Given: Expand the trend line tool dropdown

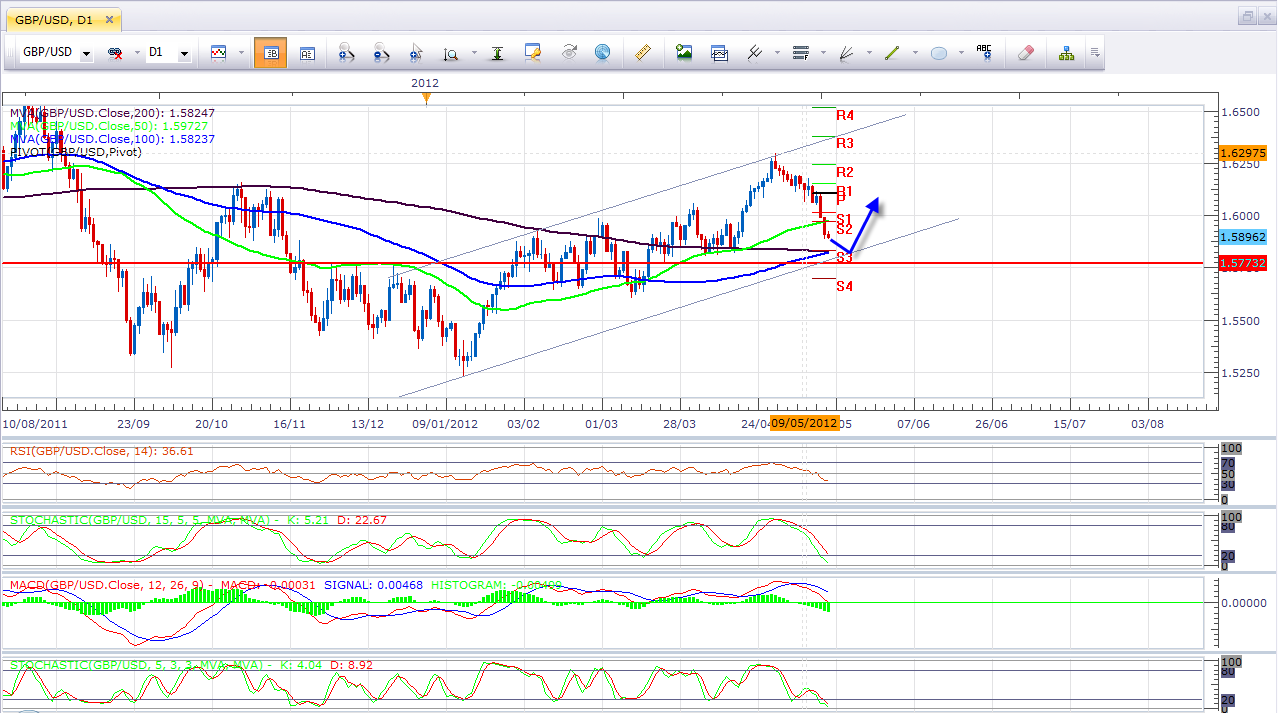Looking at the screenshot, I should pos(914,53).
